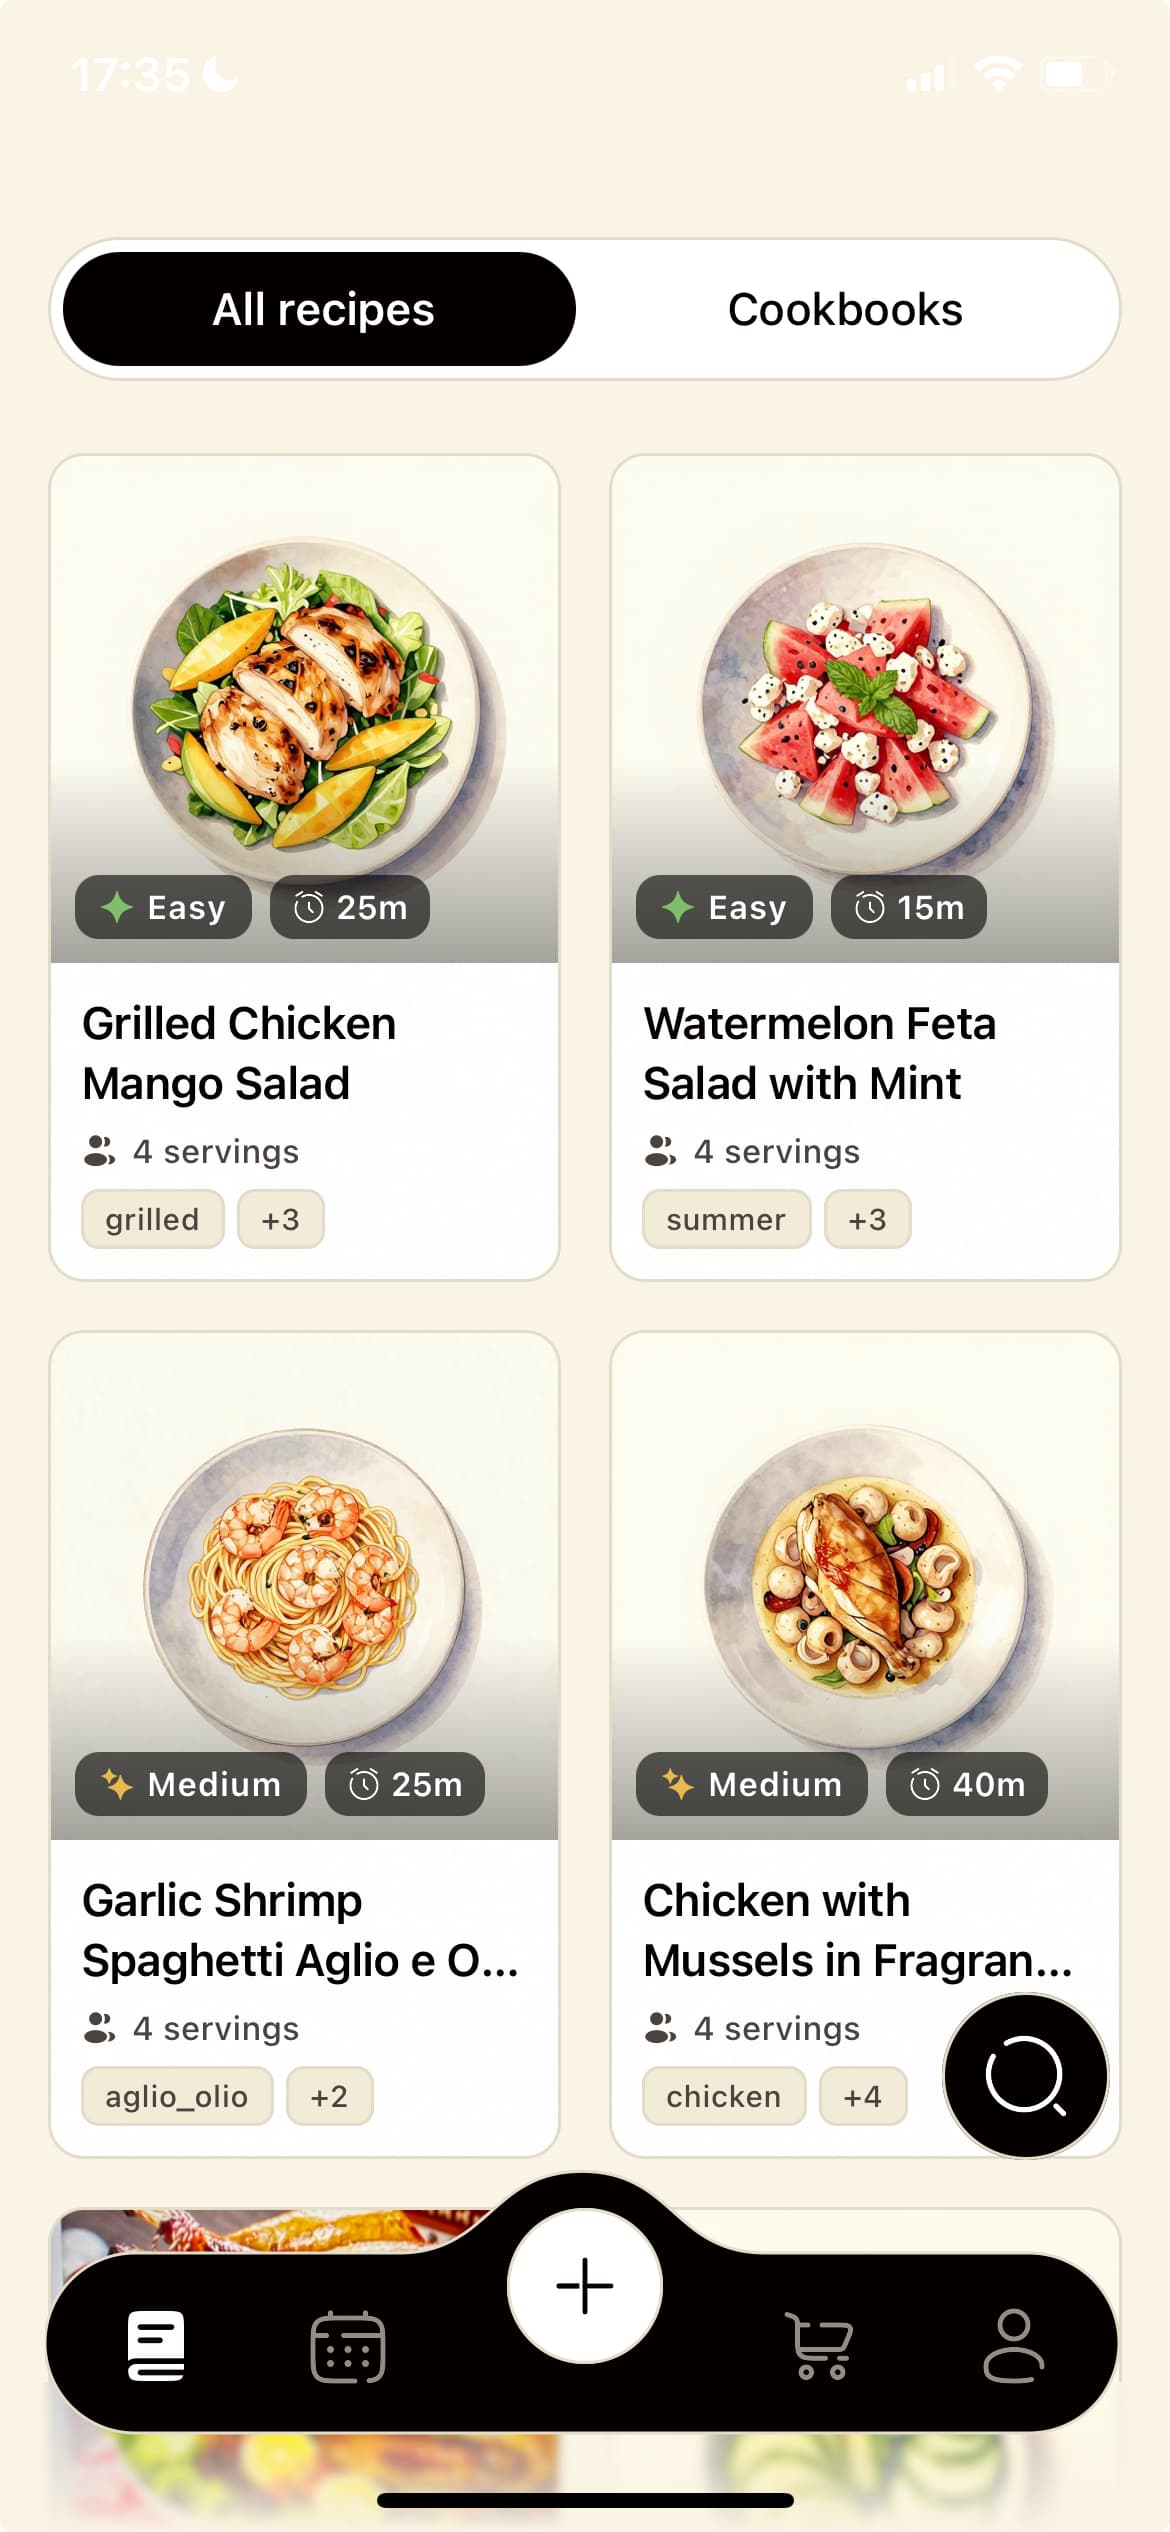Open the recipes book tab icon

point(156,2345)
